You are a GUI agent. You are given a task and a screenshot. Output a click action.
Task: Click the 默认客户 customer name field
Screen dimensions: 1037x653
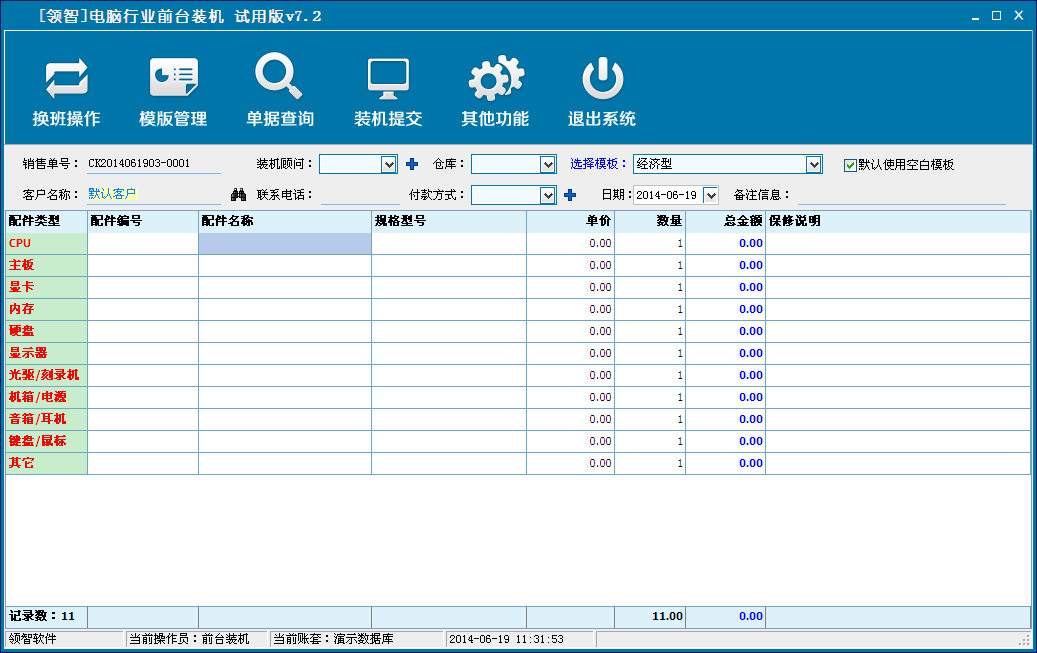[150, 194]
